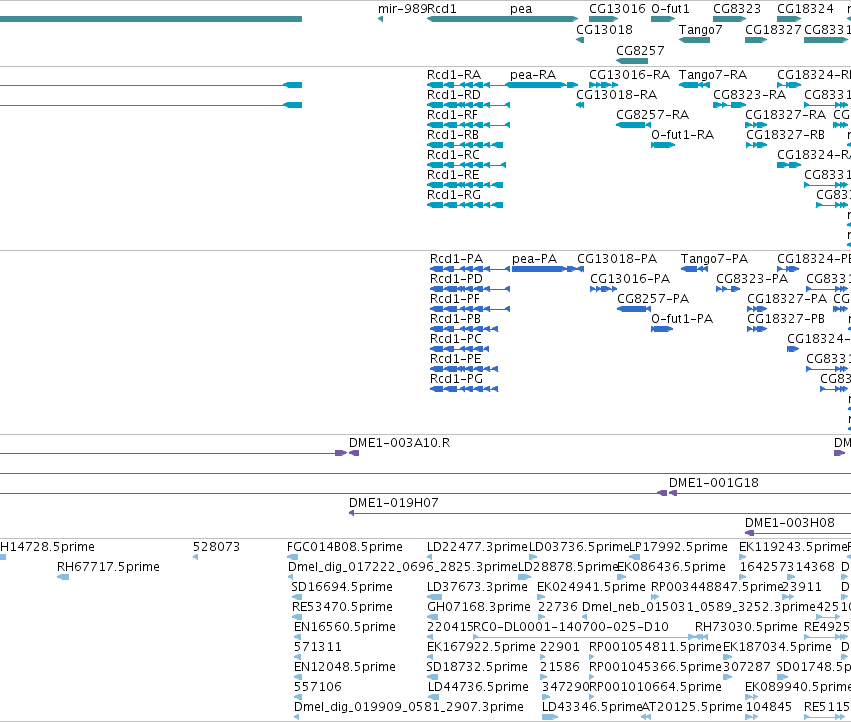Select the DME1-003H08 clone label
Viewport: 851px width, 722px height.
pyautogui.click(x=790, y=523)
